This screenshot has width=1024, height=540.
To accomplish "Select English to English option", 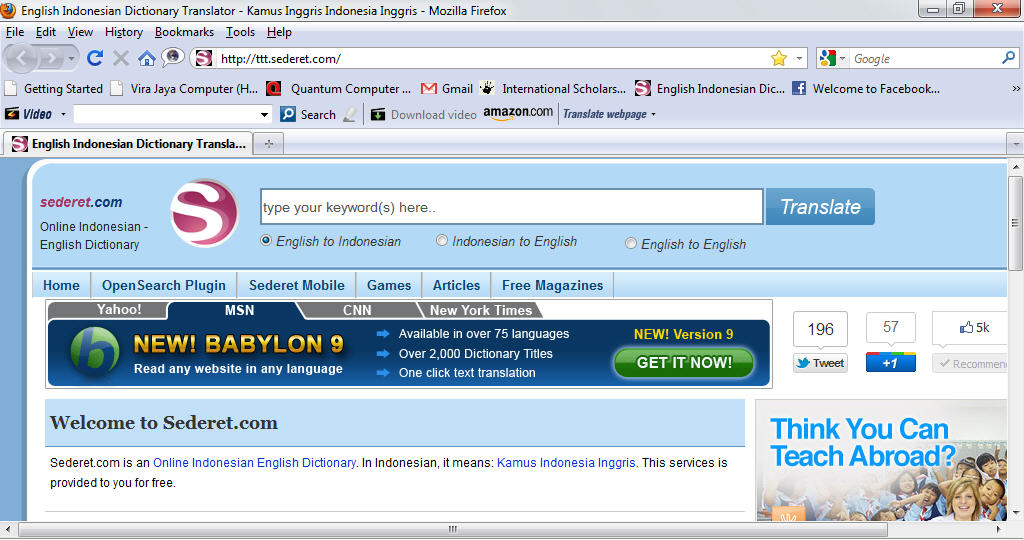I will (x=631, y=243).
